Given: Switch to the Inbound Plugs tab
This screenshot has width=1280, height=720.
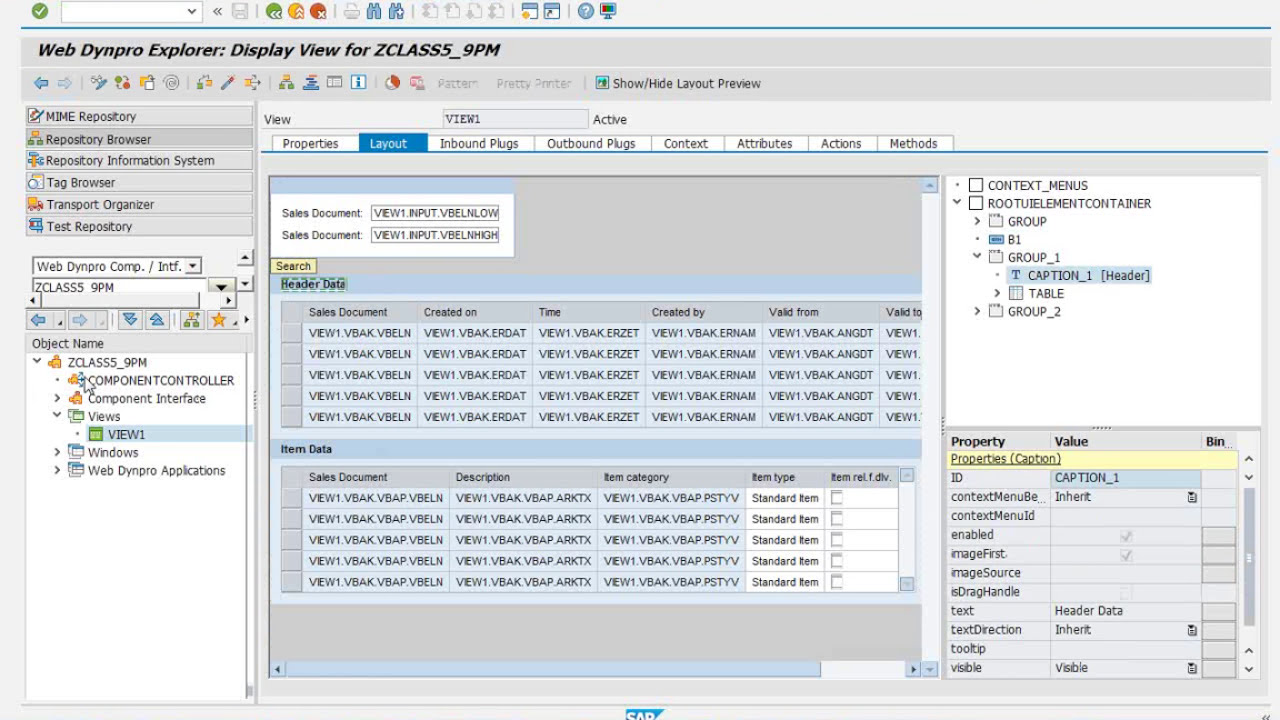Looking at the screenshot, I should point(479,143).
